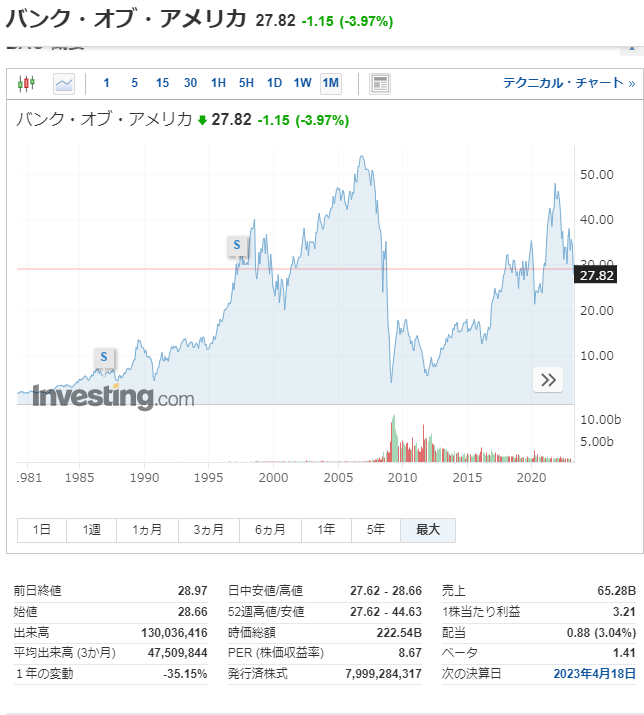Click the double-arrow scroll-to-latest button
The image size is (644, 715).
(548, 380)
